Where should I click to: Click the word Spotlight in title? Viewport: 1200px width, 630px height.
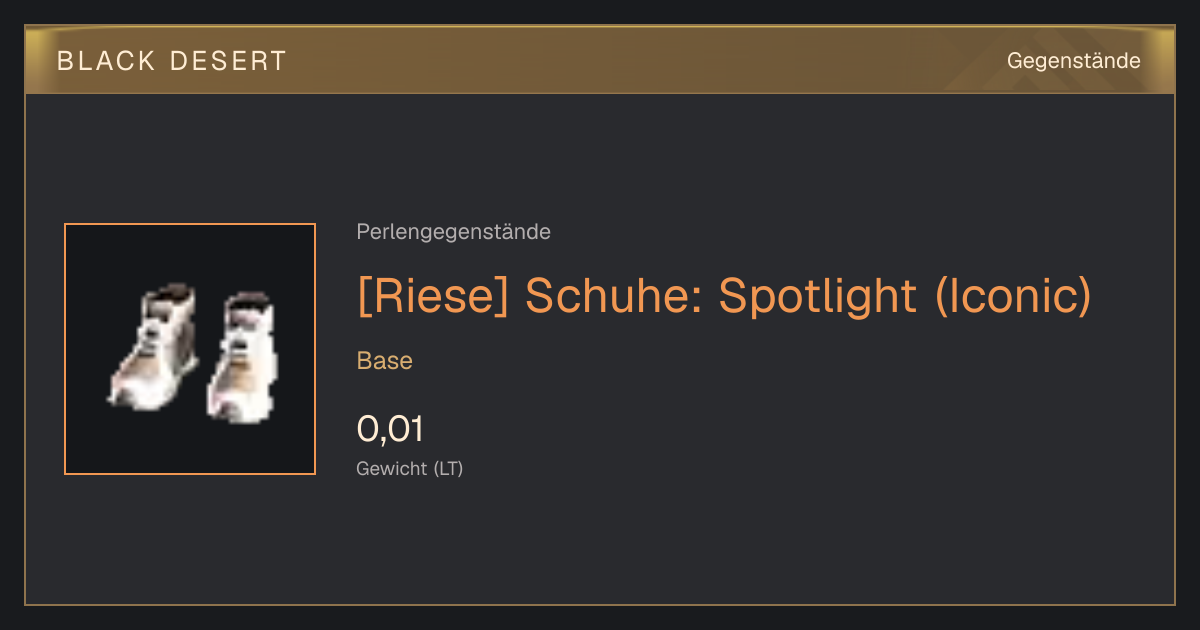tap(817, 295)
